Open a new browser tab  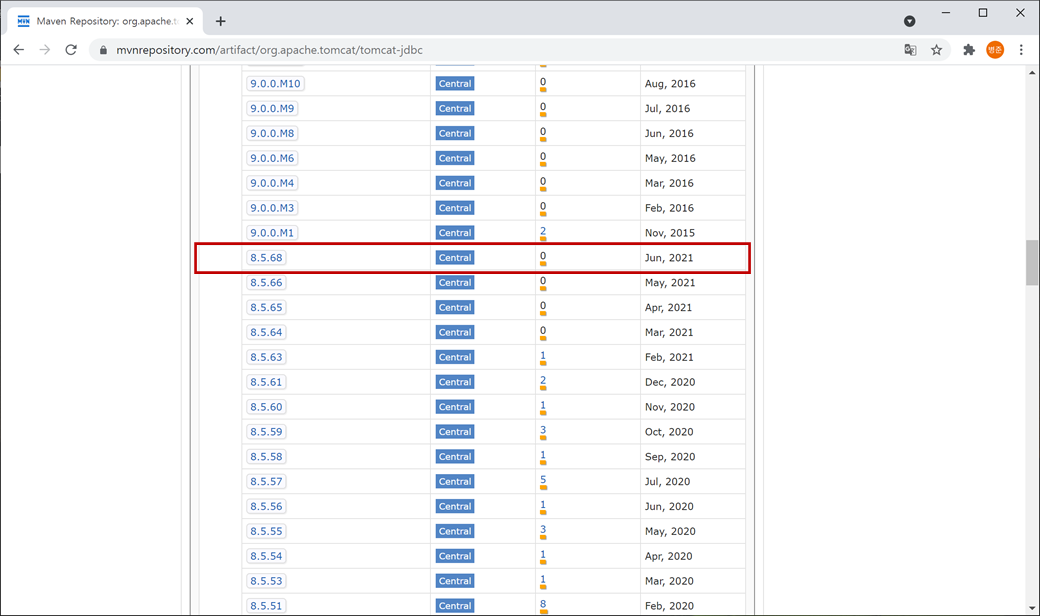pos(220,21)
